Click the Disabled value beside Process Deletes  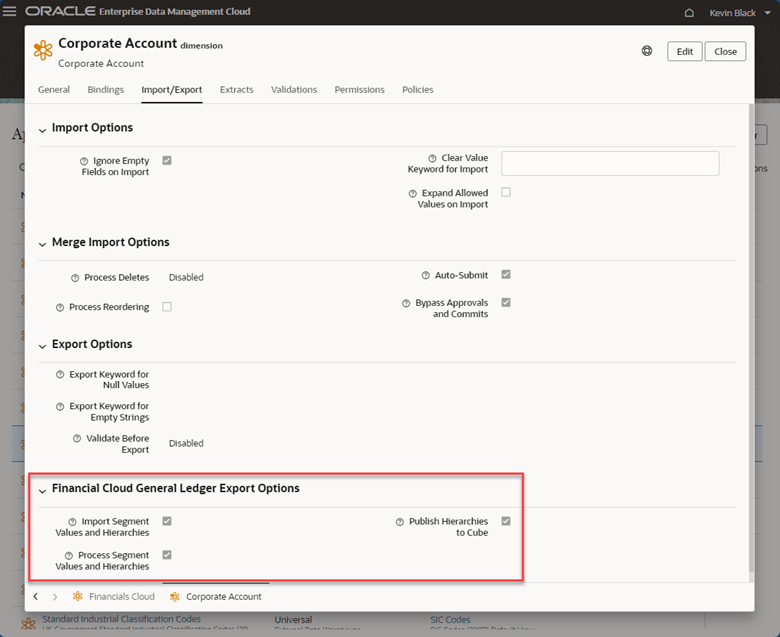186,277
